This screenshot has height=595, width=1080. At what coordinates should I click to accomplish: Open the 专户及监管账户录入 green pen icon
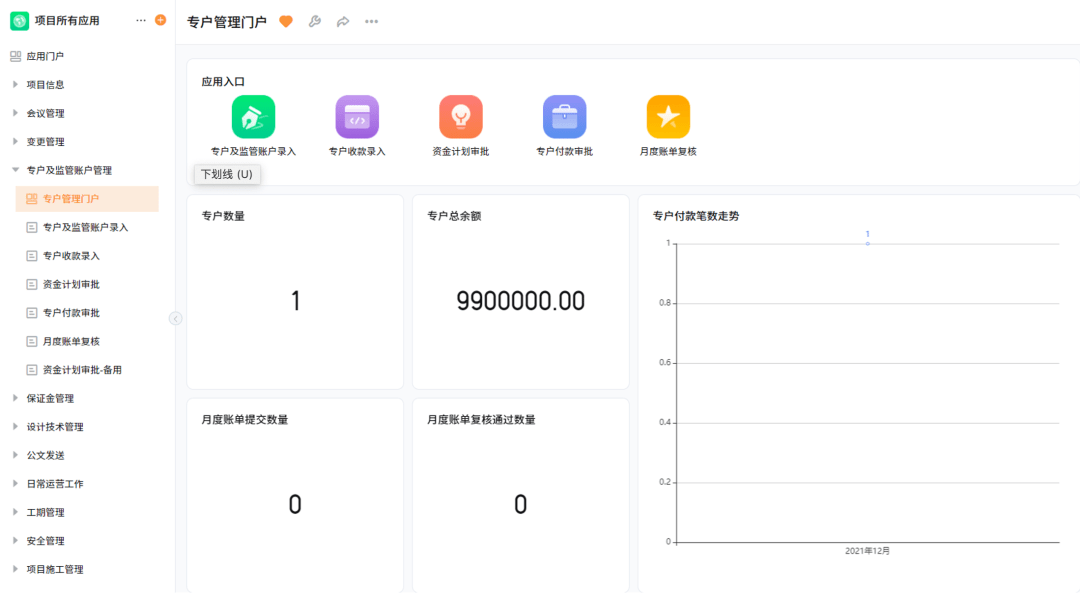click(x=253, y=117)
